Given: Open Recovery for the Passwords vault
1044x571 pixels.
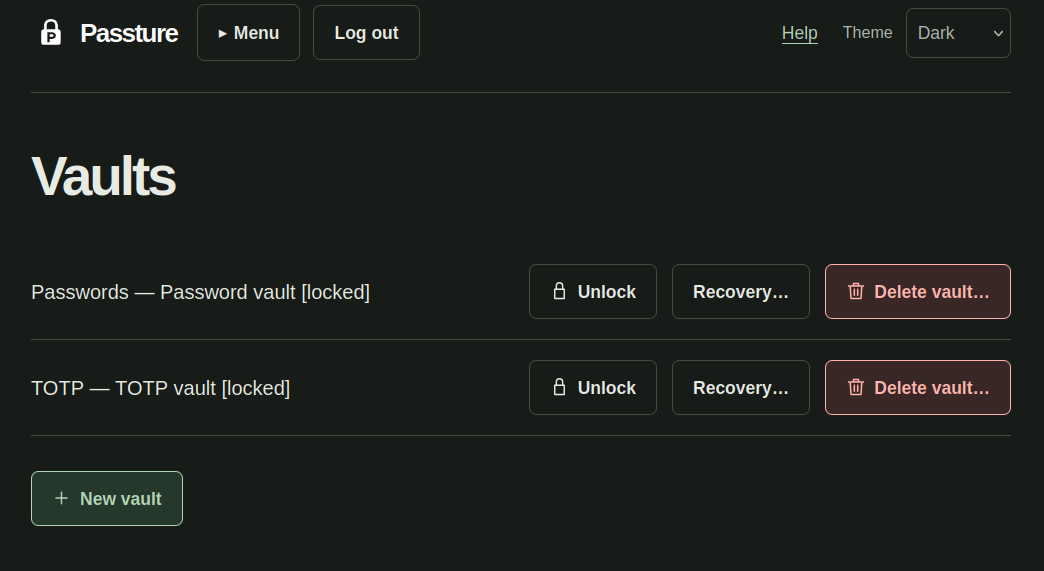Looking at the screenshot, I should tap(740, 291).
